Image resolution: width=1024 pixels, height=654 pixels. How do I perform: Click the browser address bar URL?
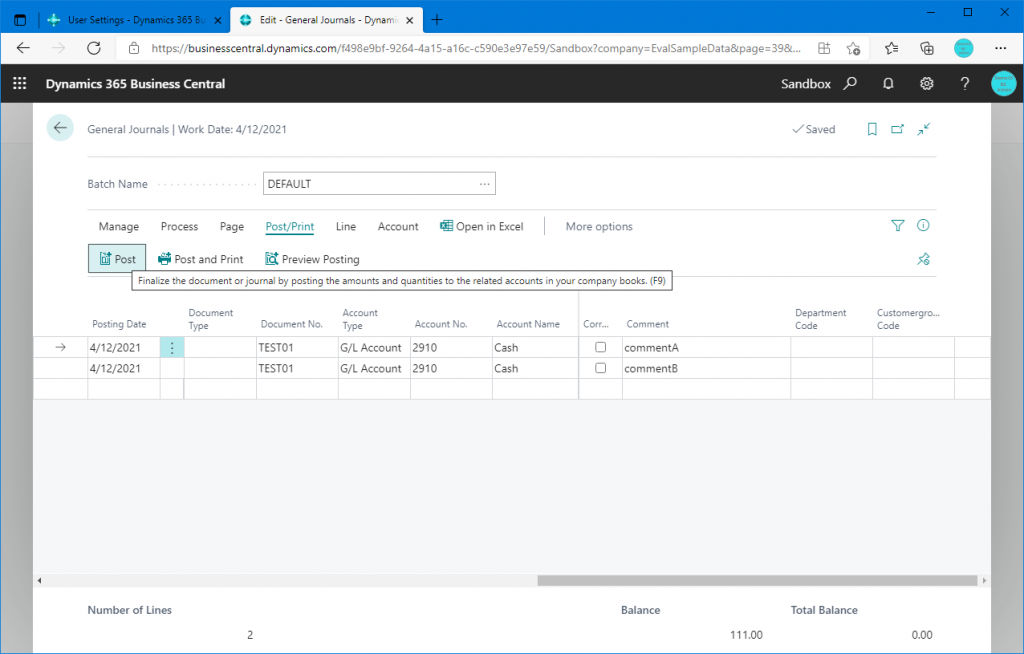click(x=475, y=48)
